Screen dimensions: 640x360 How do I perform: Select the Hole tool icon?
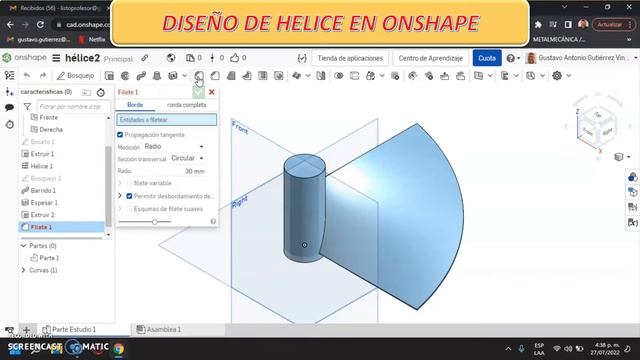pos(279,76)
